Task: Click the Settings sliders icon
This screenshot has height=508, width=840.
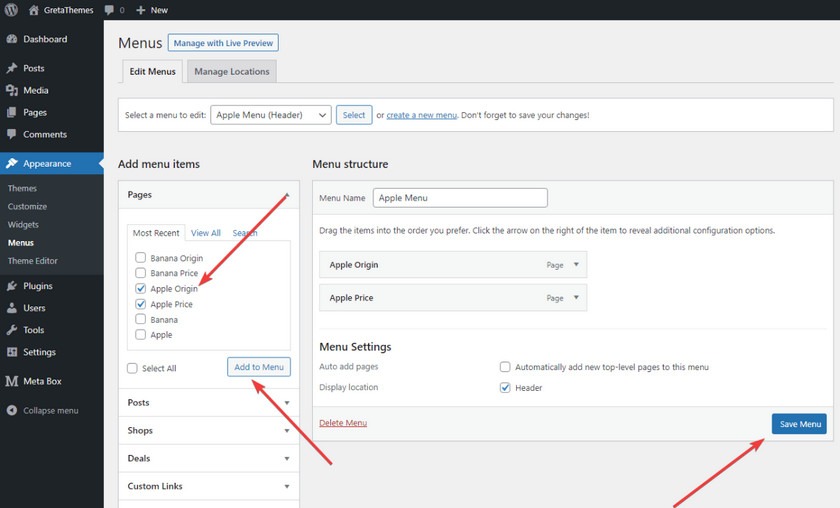Action: (12, 352)
